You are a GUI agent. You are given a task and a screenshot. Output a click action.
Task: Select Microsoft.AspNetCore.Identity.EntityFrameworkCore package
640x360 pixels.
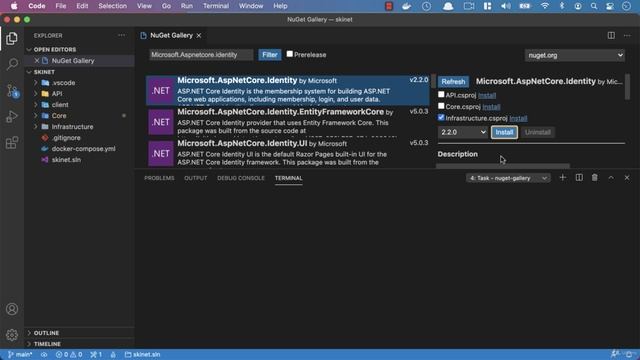(x=288, y=121)
